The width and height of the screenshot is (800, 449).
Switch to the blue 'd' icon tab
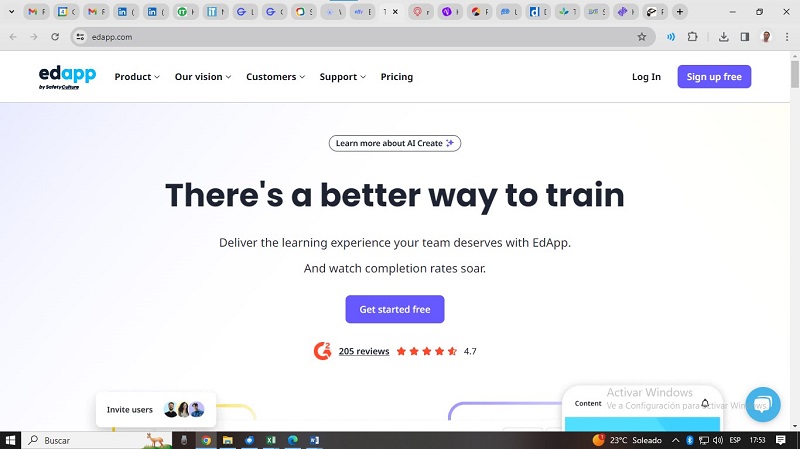click(538, 12)
